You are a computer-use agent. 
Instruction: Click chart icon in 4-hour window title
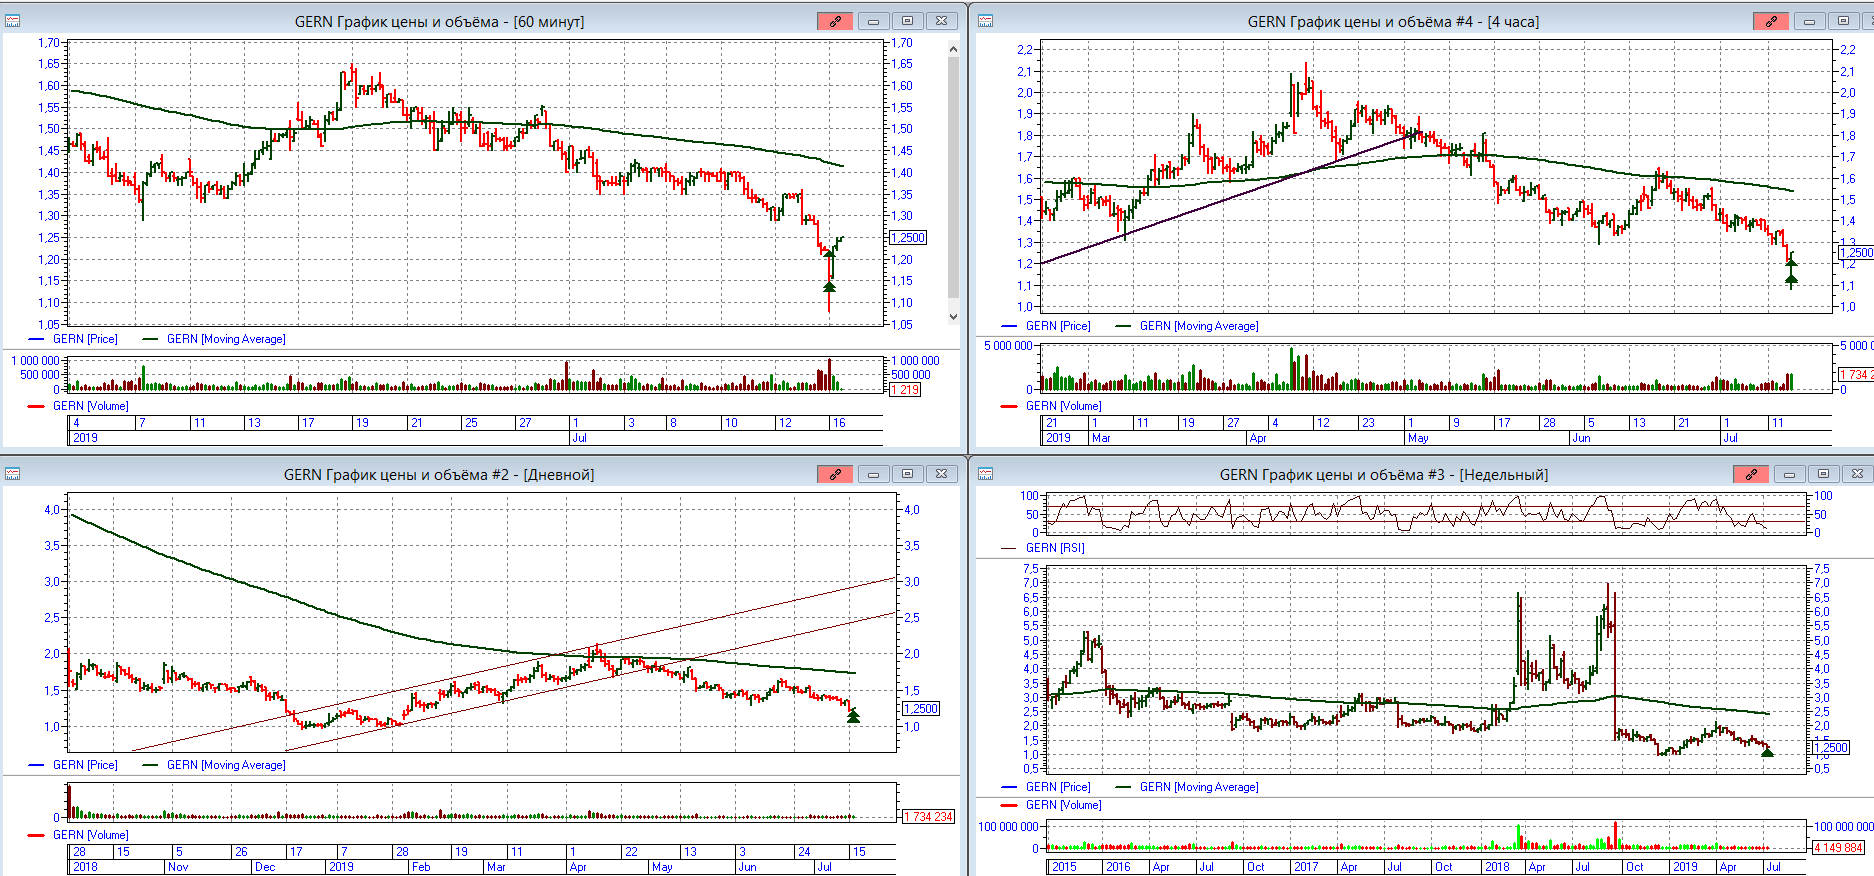985,21
